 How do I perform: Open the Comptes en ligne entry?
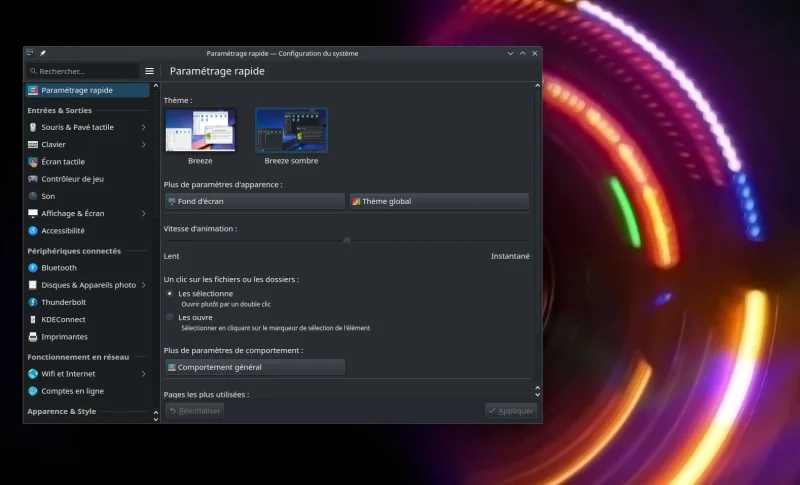[87, 391]
